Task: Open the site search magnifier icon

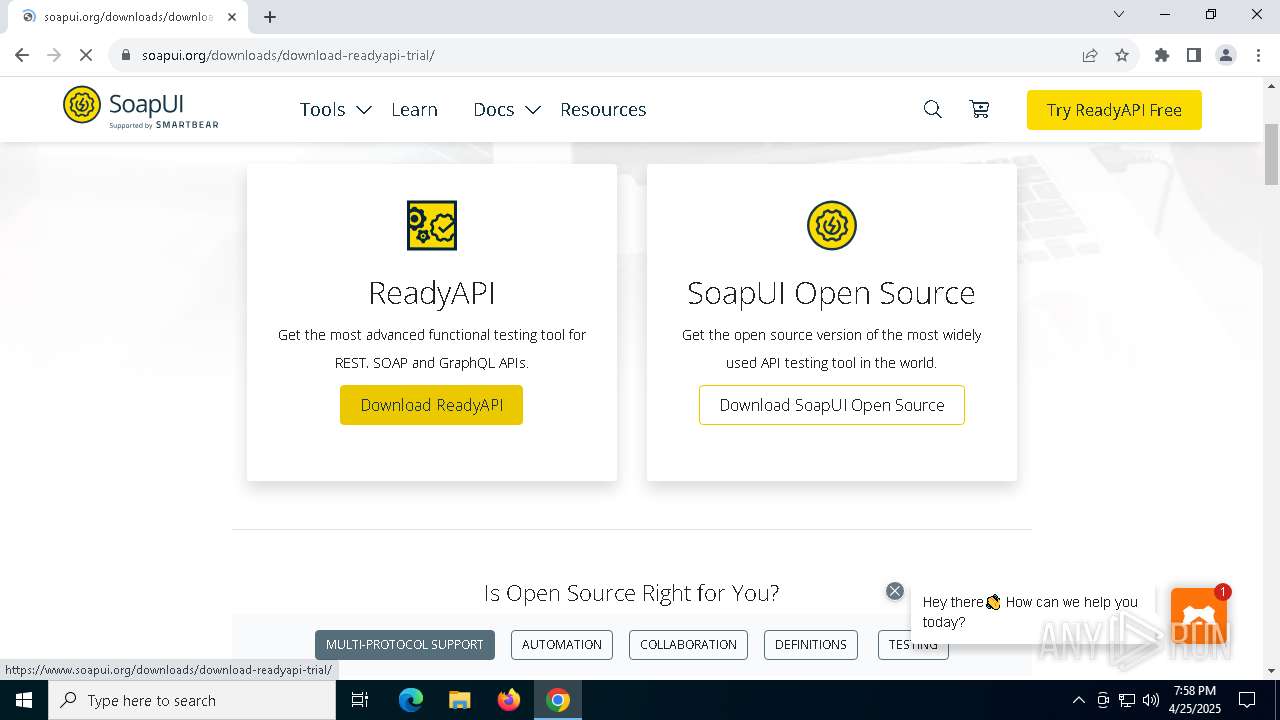Action: click(x=932, y=109)
